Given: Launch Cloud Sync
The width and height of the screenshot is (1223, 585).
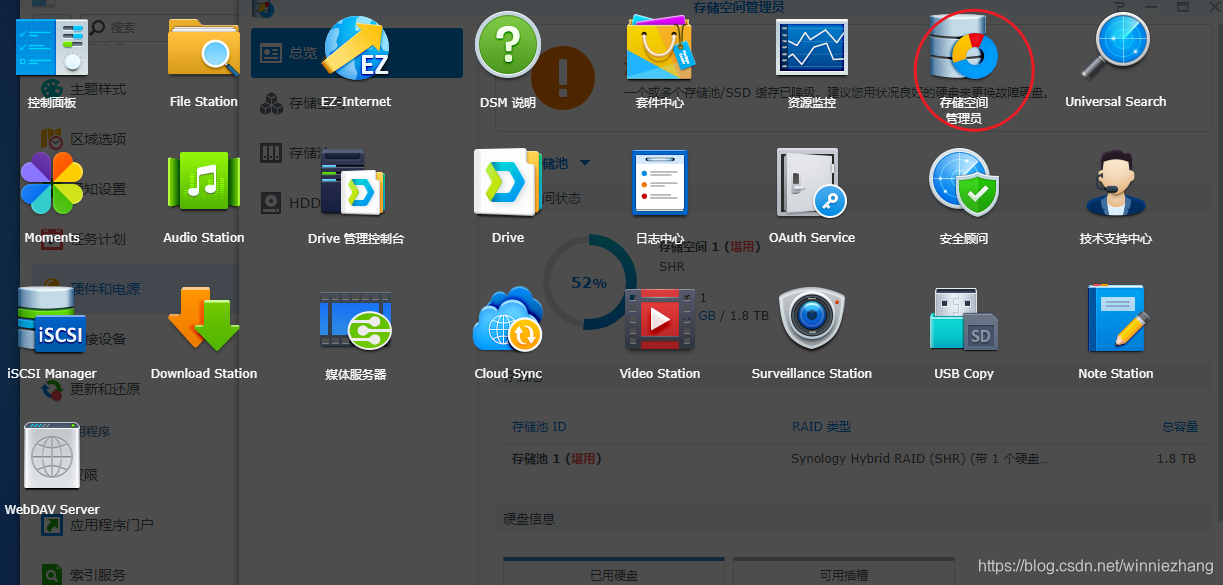Looking at the screenshot, I should [508, 320].
